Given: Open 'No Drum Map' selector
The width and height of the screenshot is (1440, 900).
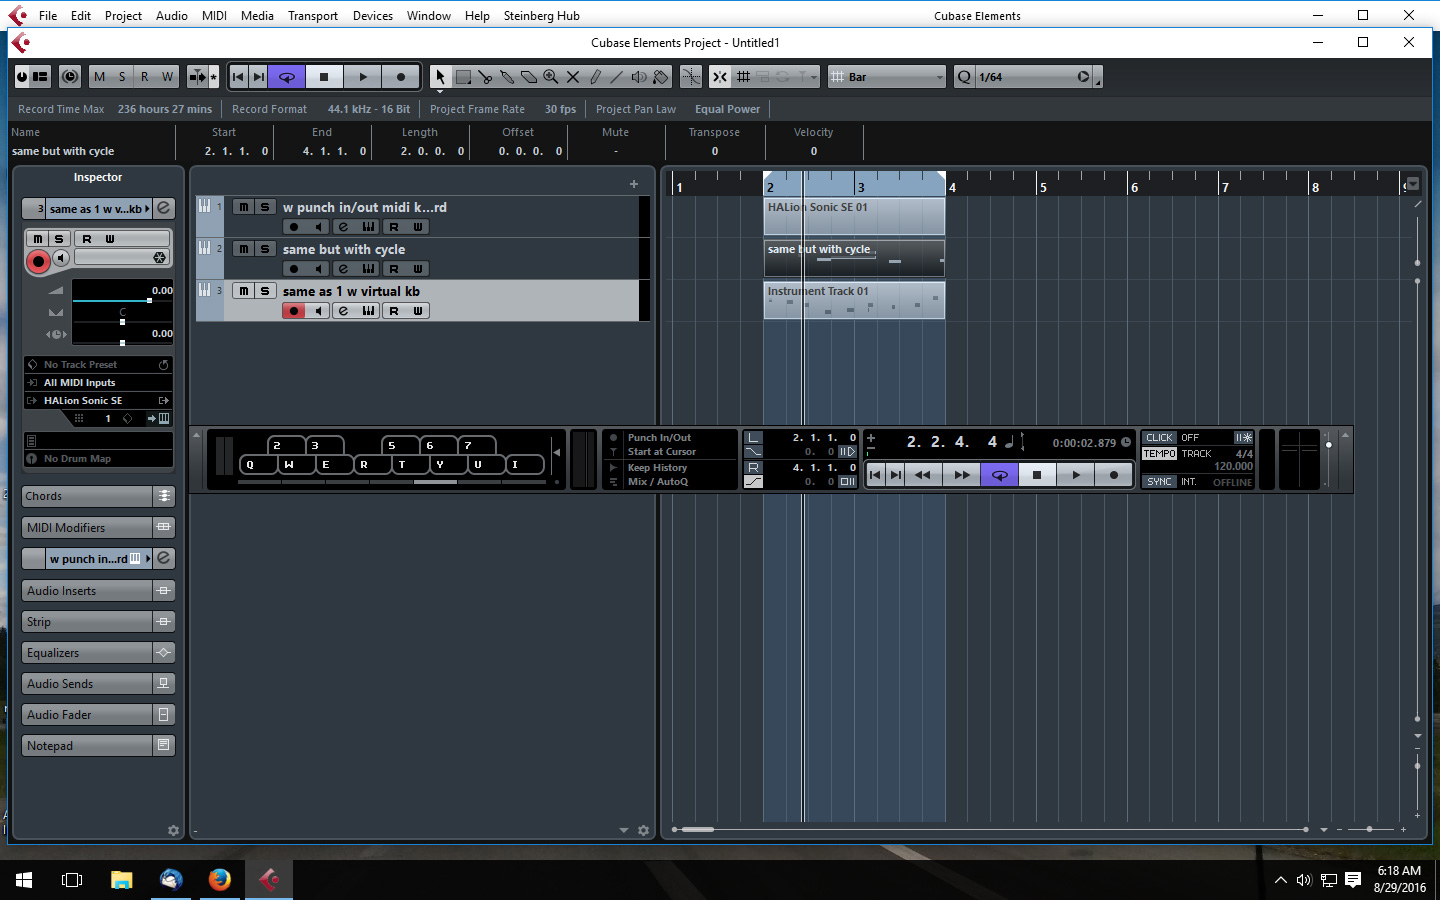Looking at the screenshot, I should click(x=98, y=459).
